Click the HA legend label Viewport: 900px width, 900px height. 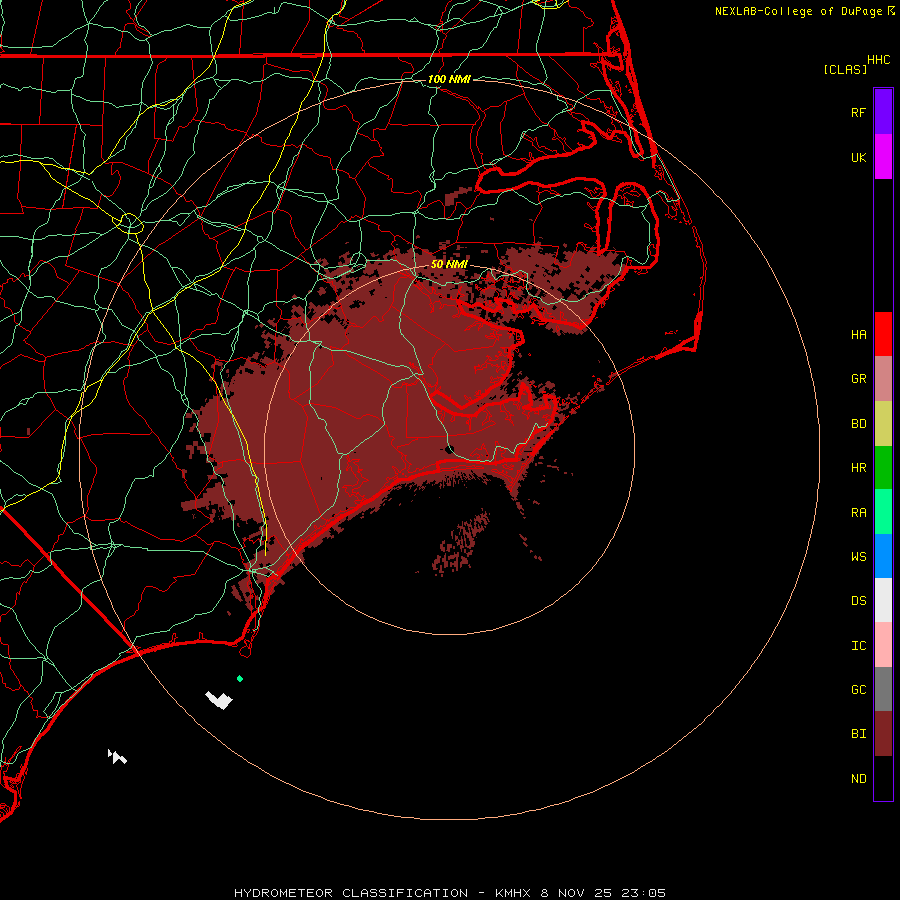pyautogui.click(x=858, y=334)
